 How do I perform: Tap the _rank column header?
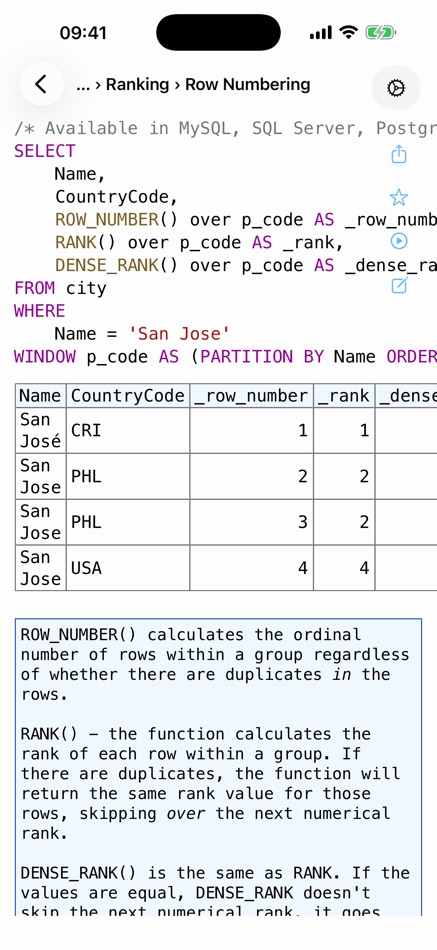click(x=344, y=396)
